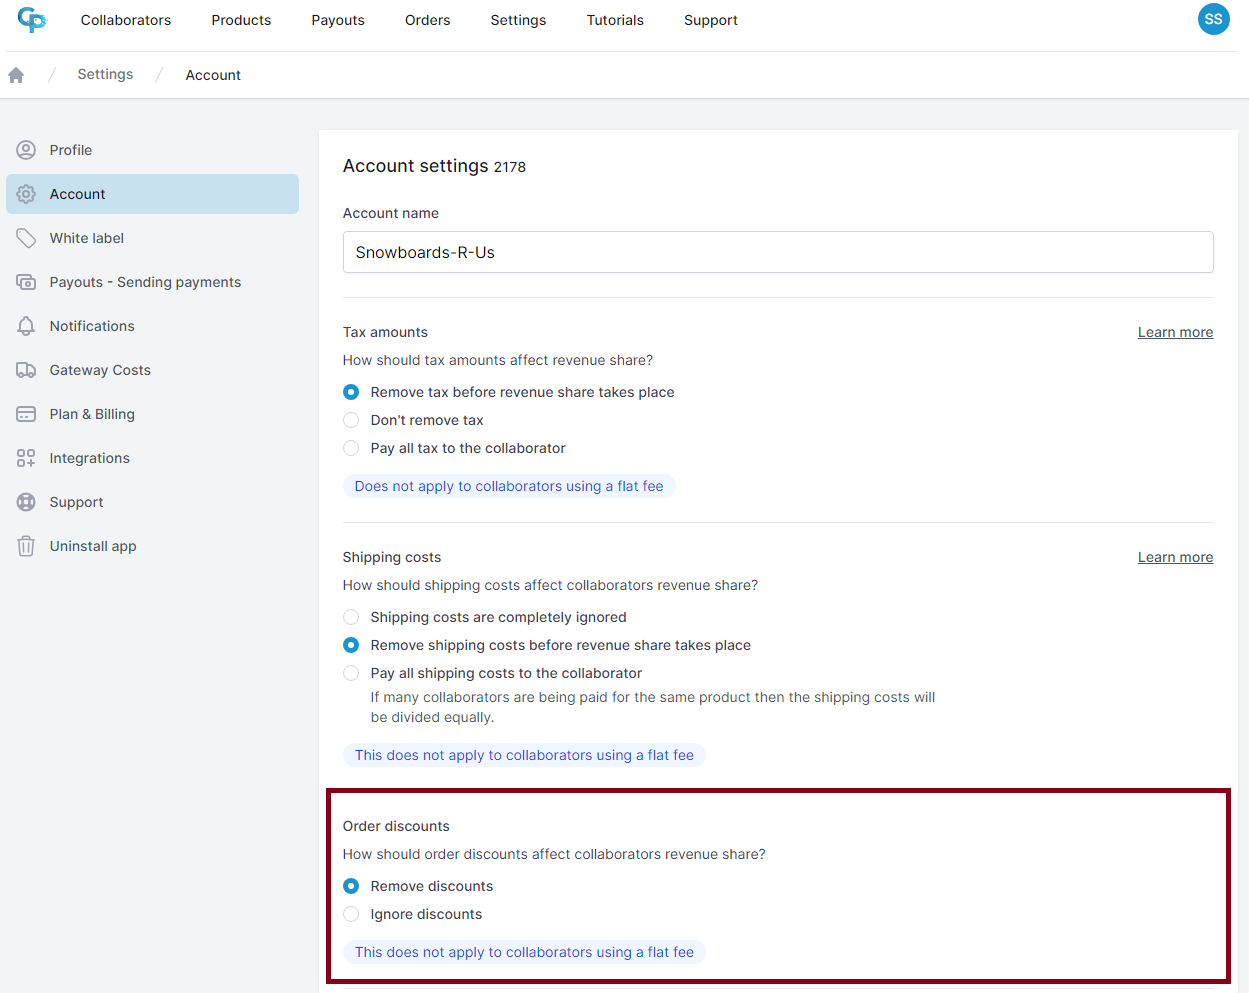Click the Uninstall app trash icon
The image size is (1249, 993).
(x=26, y=546)
